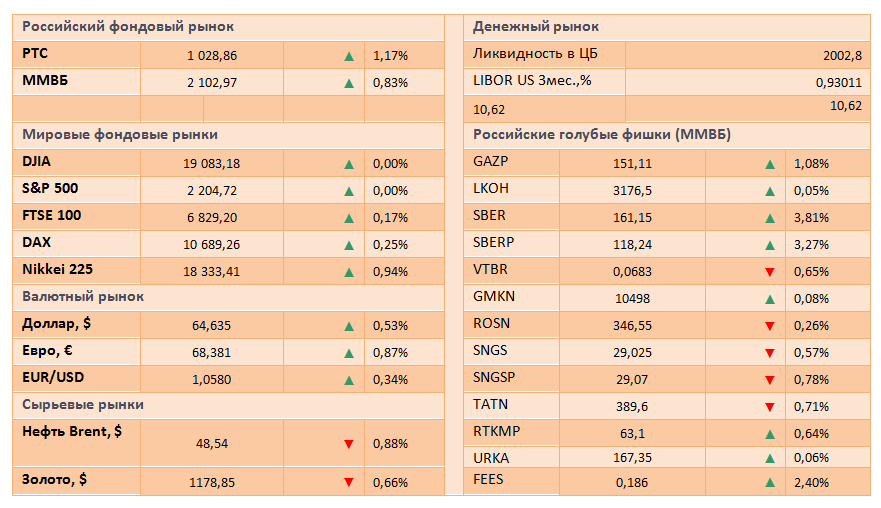Select the ММВБ value 2 102,97 cell
Screen dimensions: 881x508
[x=212, y=83]
